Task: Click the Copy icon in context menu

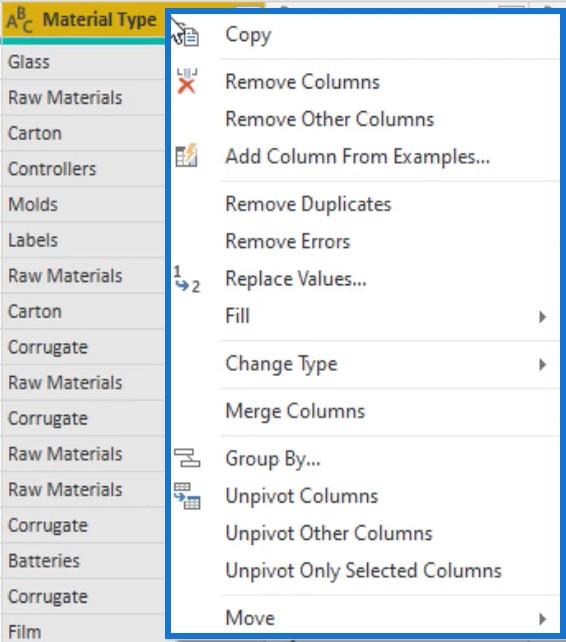Action: click(x=190, y=37)
